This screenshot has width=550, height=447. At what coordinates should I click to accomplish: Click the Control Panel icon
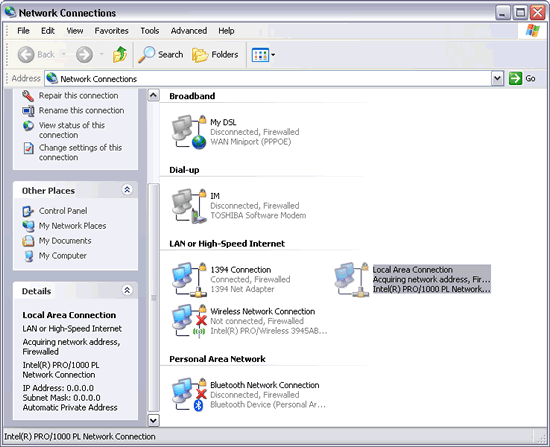click(28, 211)
